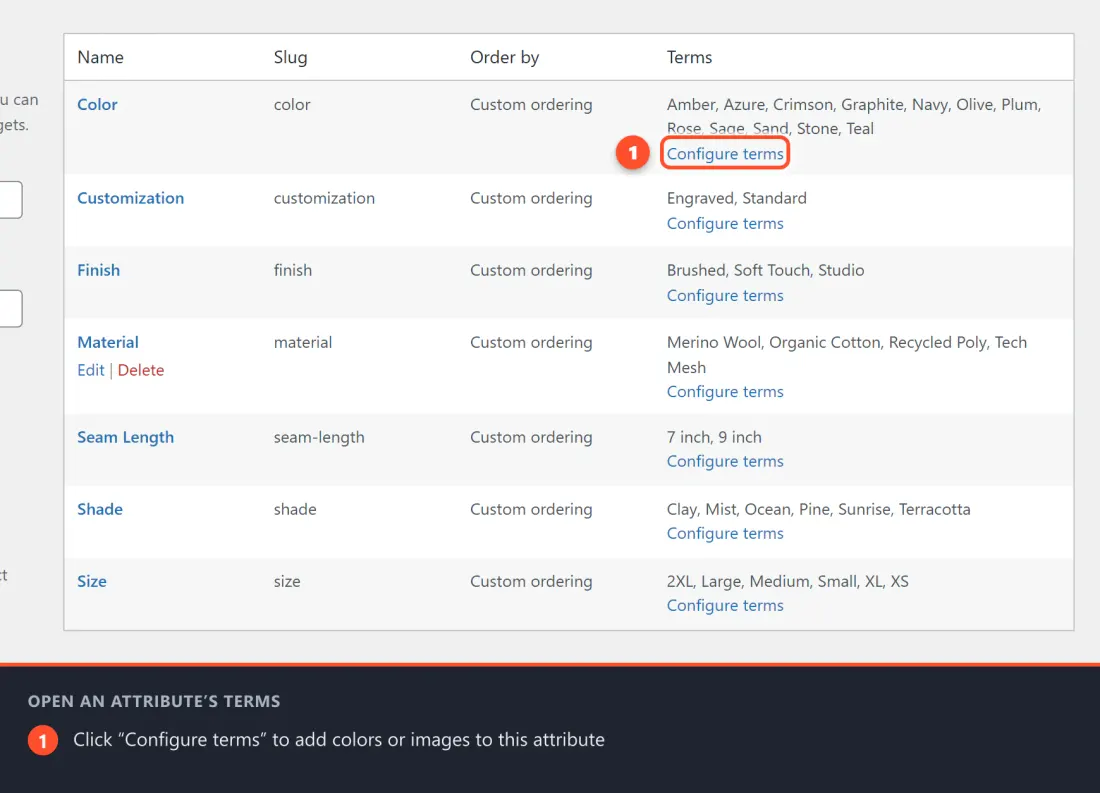
Task: Click Configure terms for Customization
Action: (x=725, y=223)
